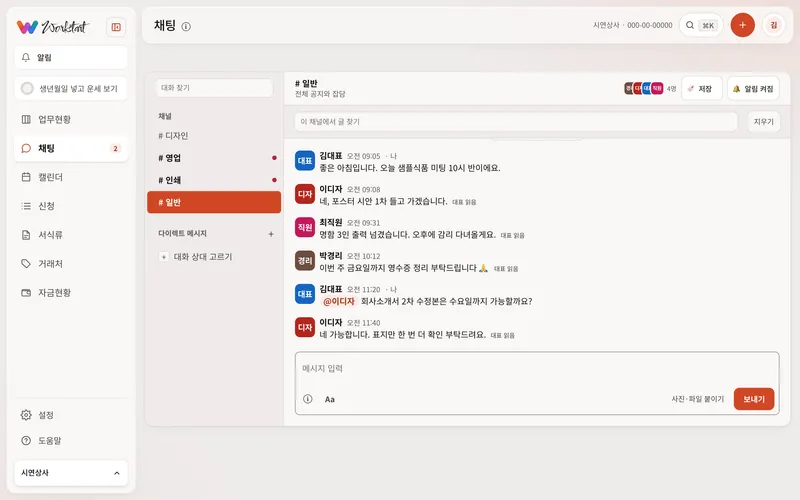
Task: Click 김대표 avatar on the 09:05 message
Action: 305,161
